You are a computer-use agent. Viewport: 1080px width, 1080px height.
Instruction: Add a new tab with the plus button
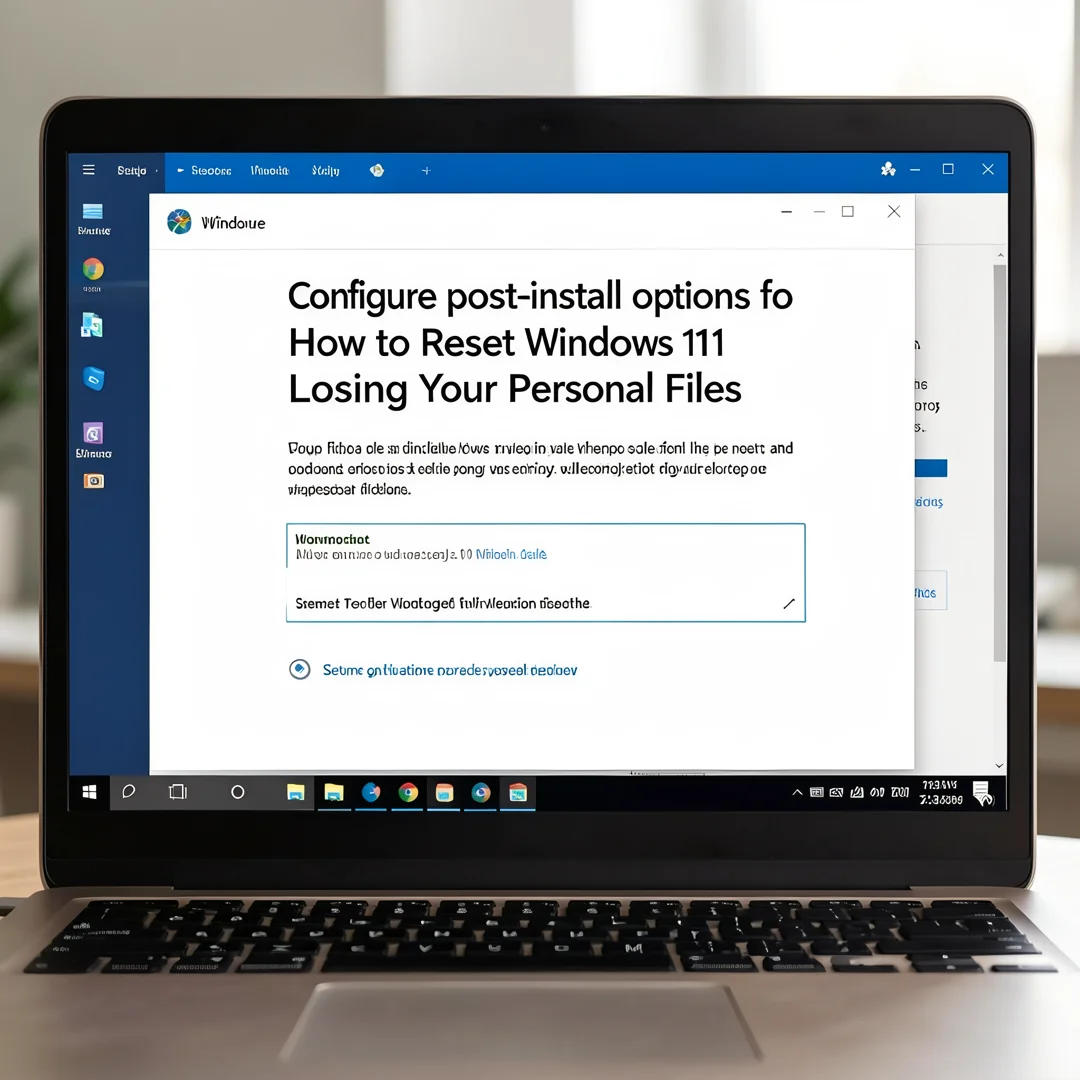click(x=426, y=171)
